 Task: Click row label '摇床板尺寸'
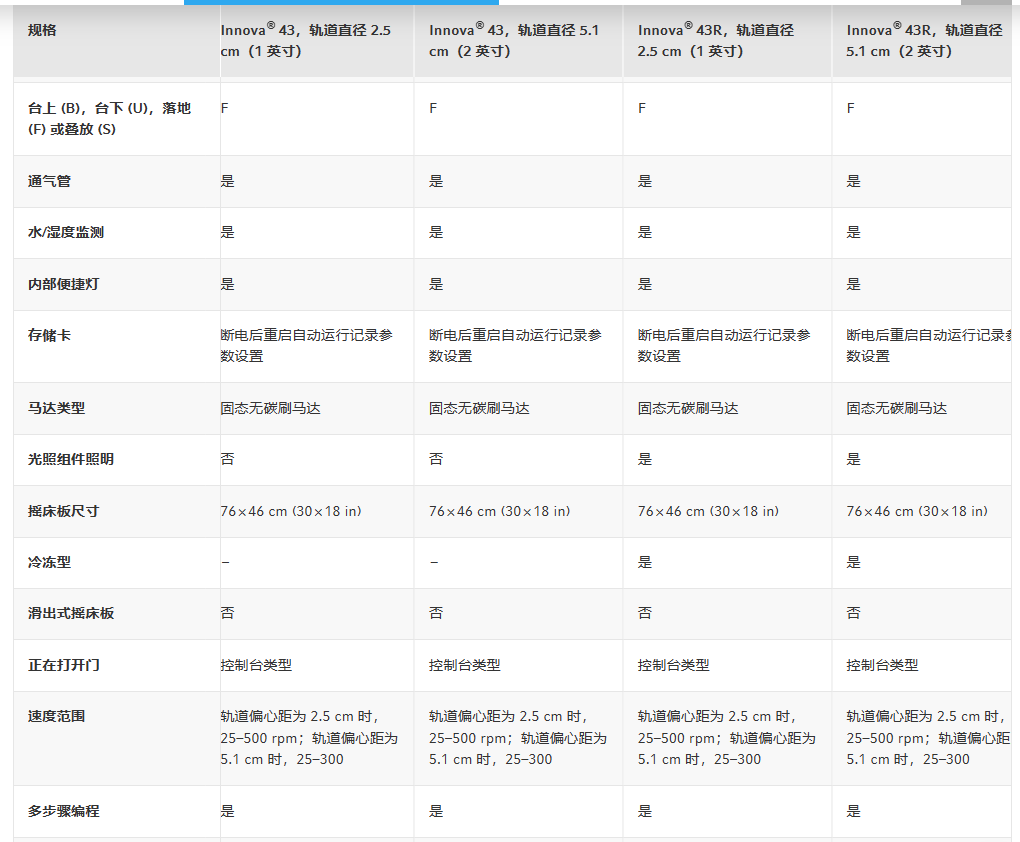pyautogui.click(x=64, y=511)
